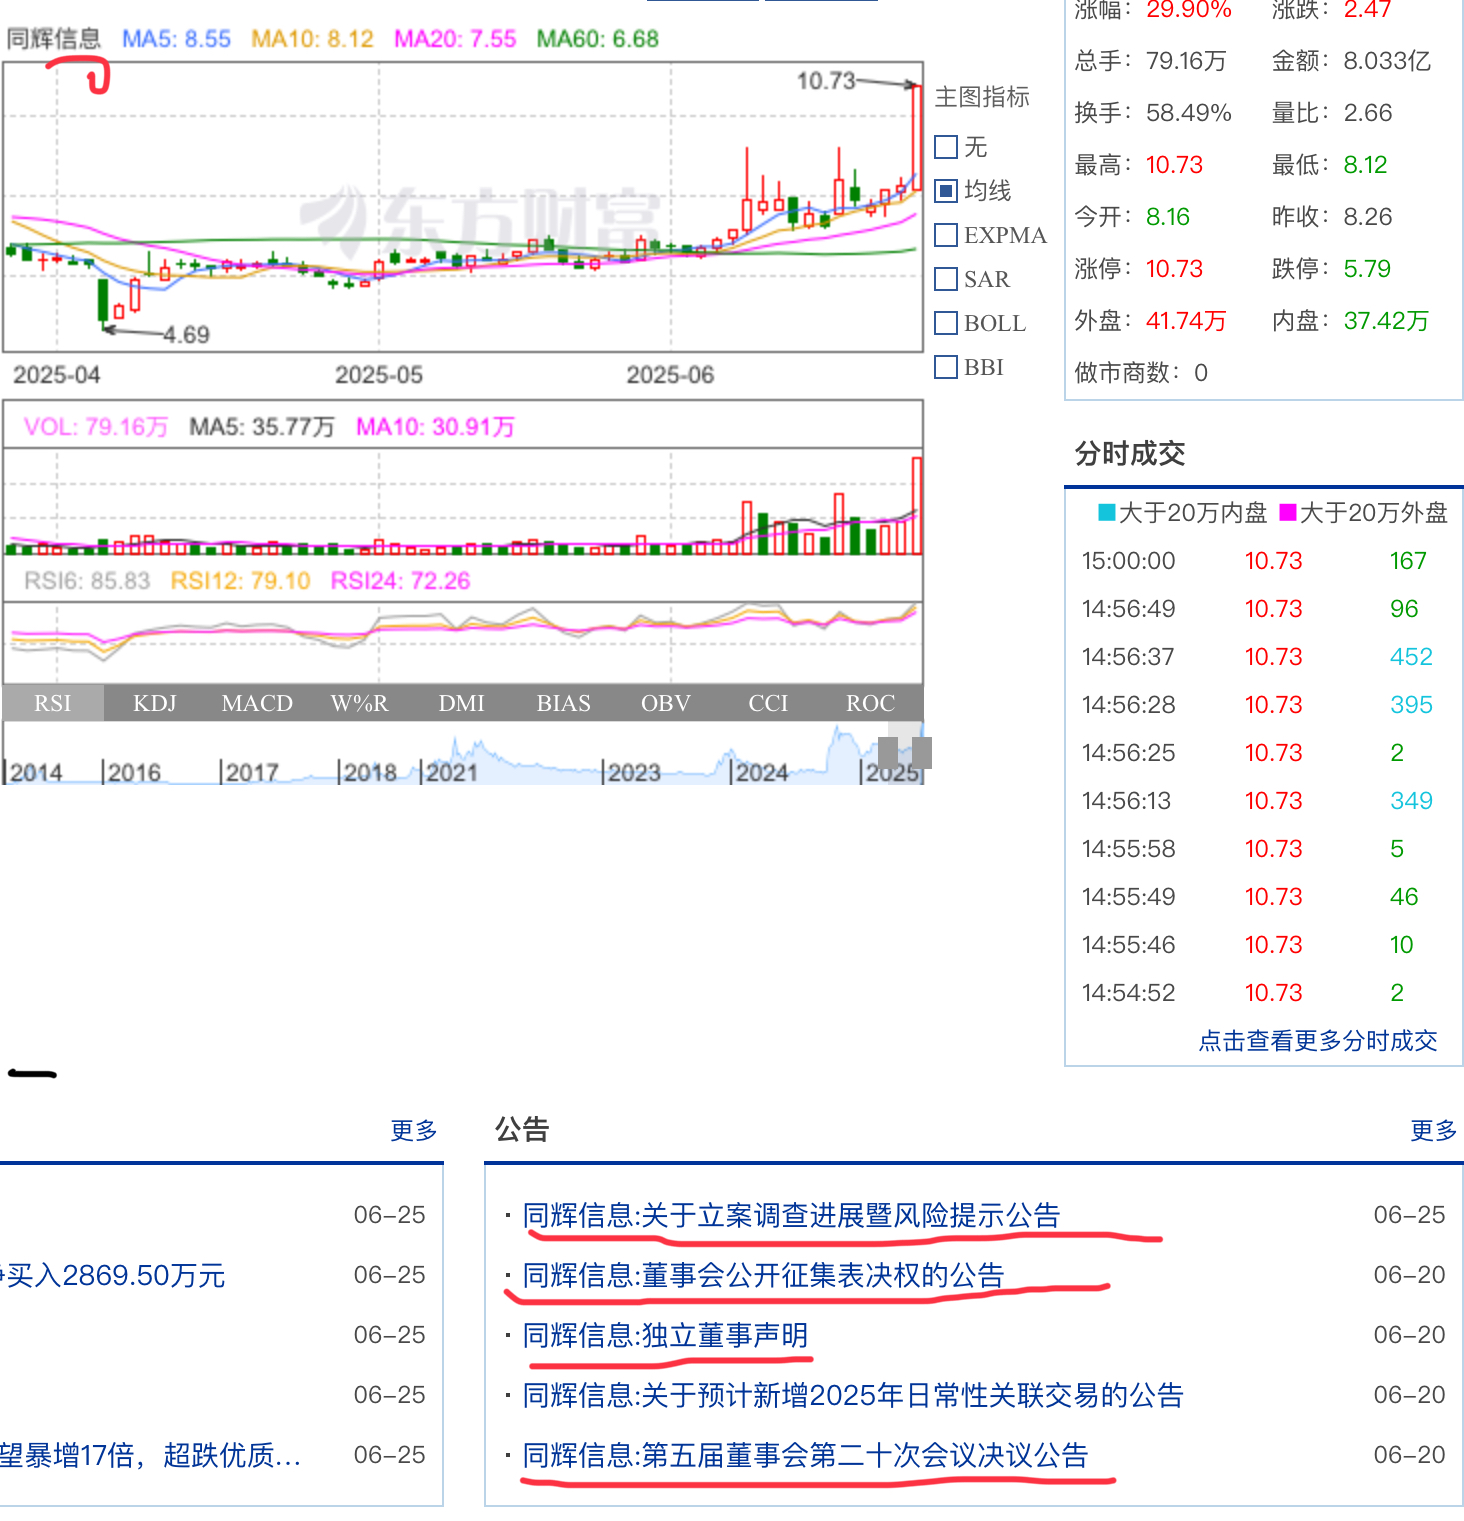The width and height of the screenshot is (1464, 1521).
Task: Enable the EXPMA indicator checkbox
Action: [946, 235]
